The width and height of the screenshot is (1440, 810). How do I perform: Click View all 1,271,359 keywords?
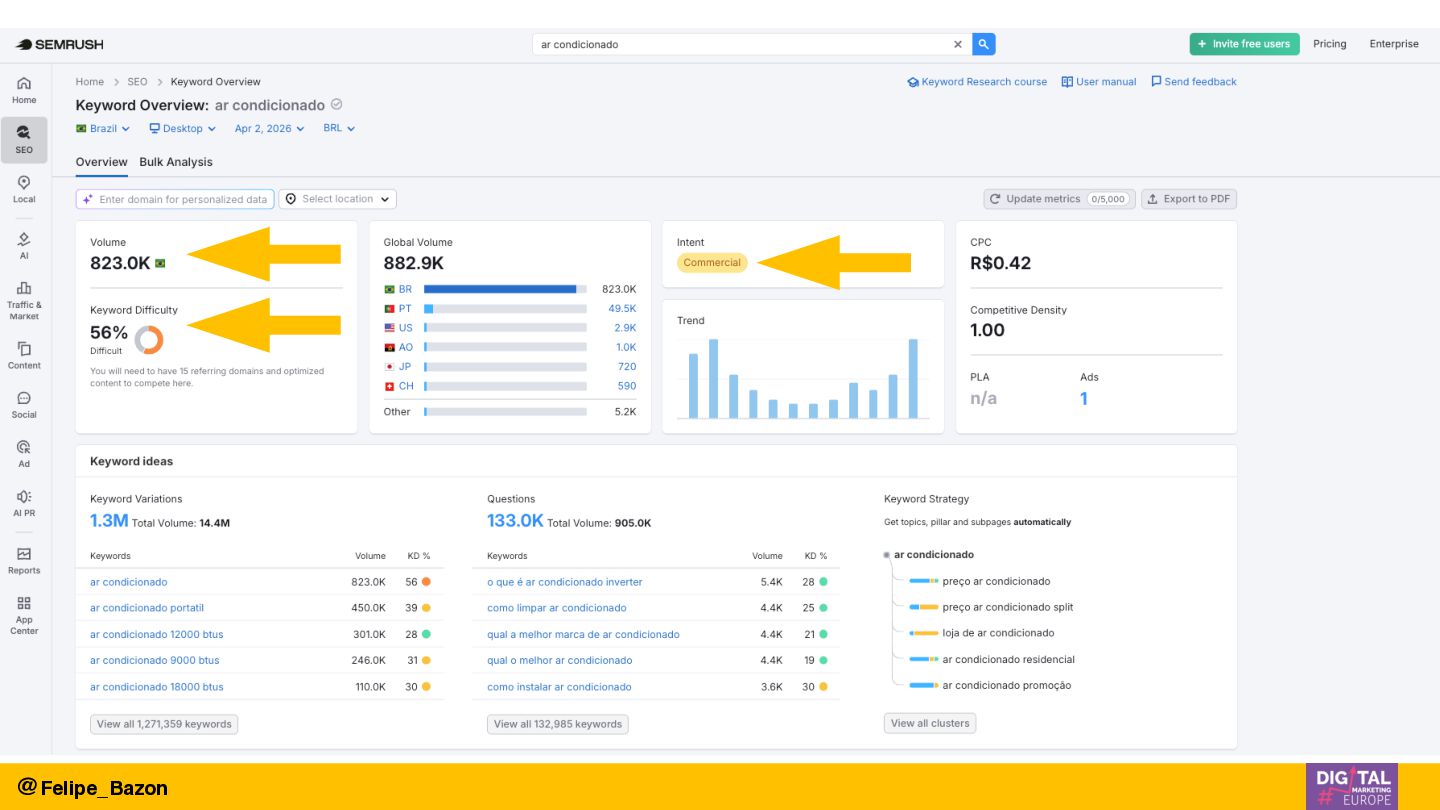[164, 724]
